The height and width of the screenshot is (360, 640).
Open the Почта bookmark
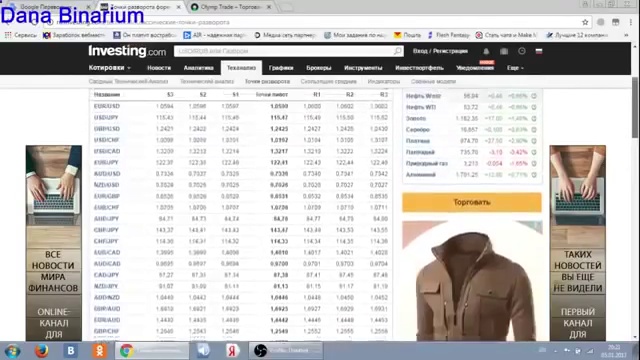tap(407, 35)
